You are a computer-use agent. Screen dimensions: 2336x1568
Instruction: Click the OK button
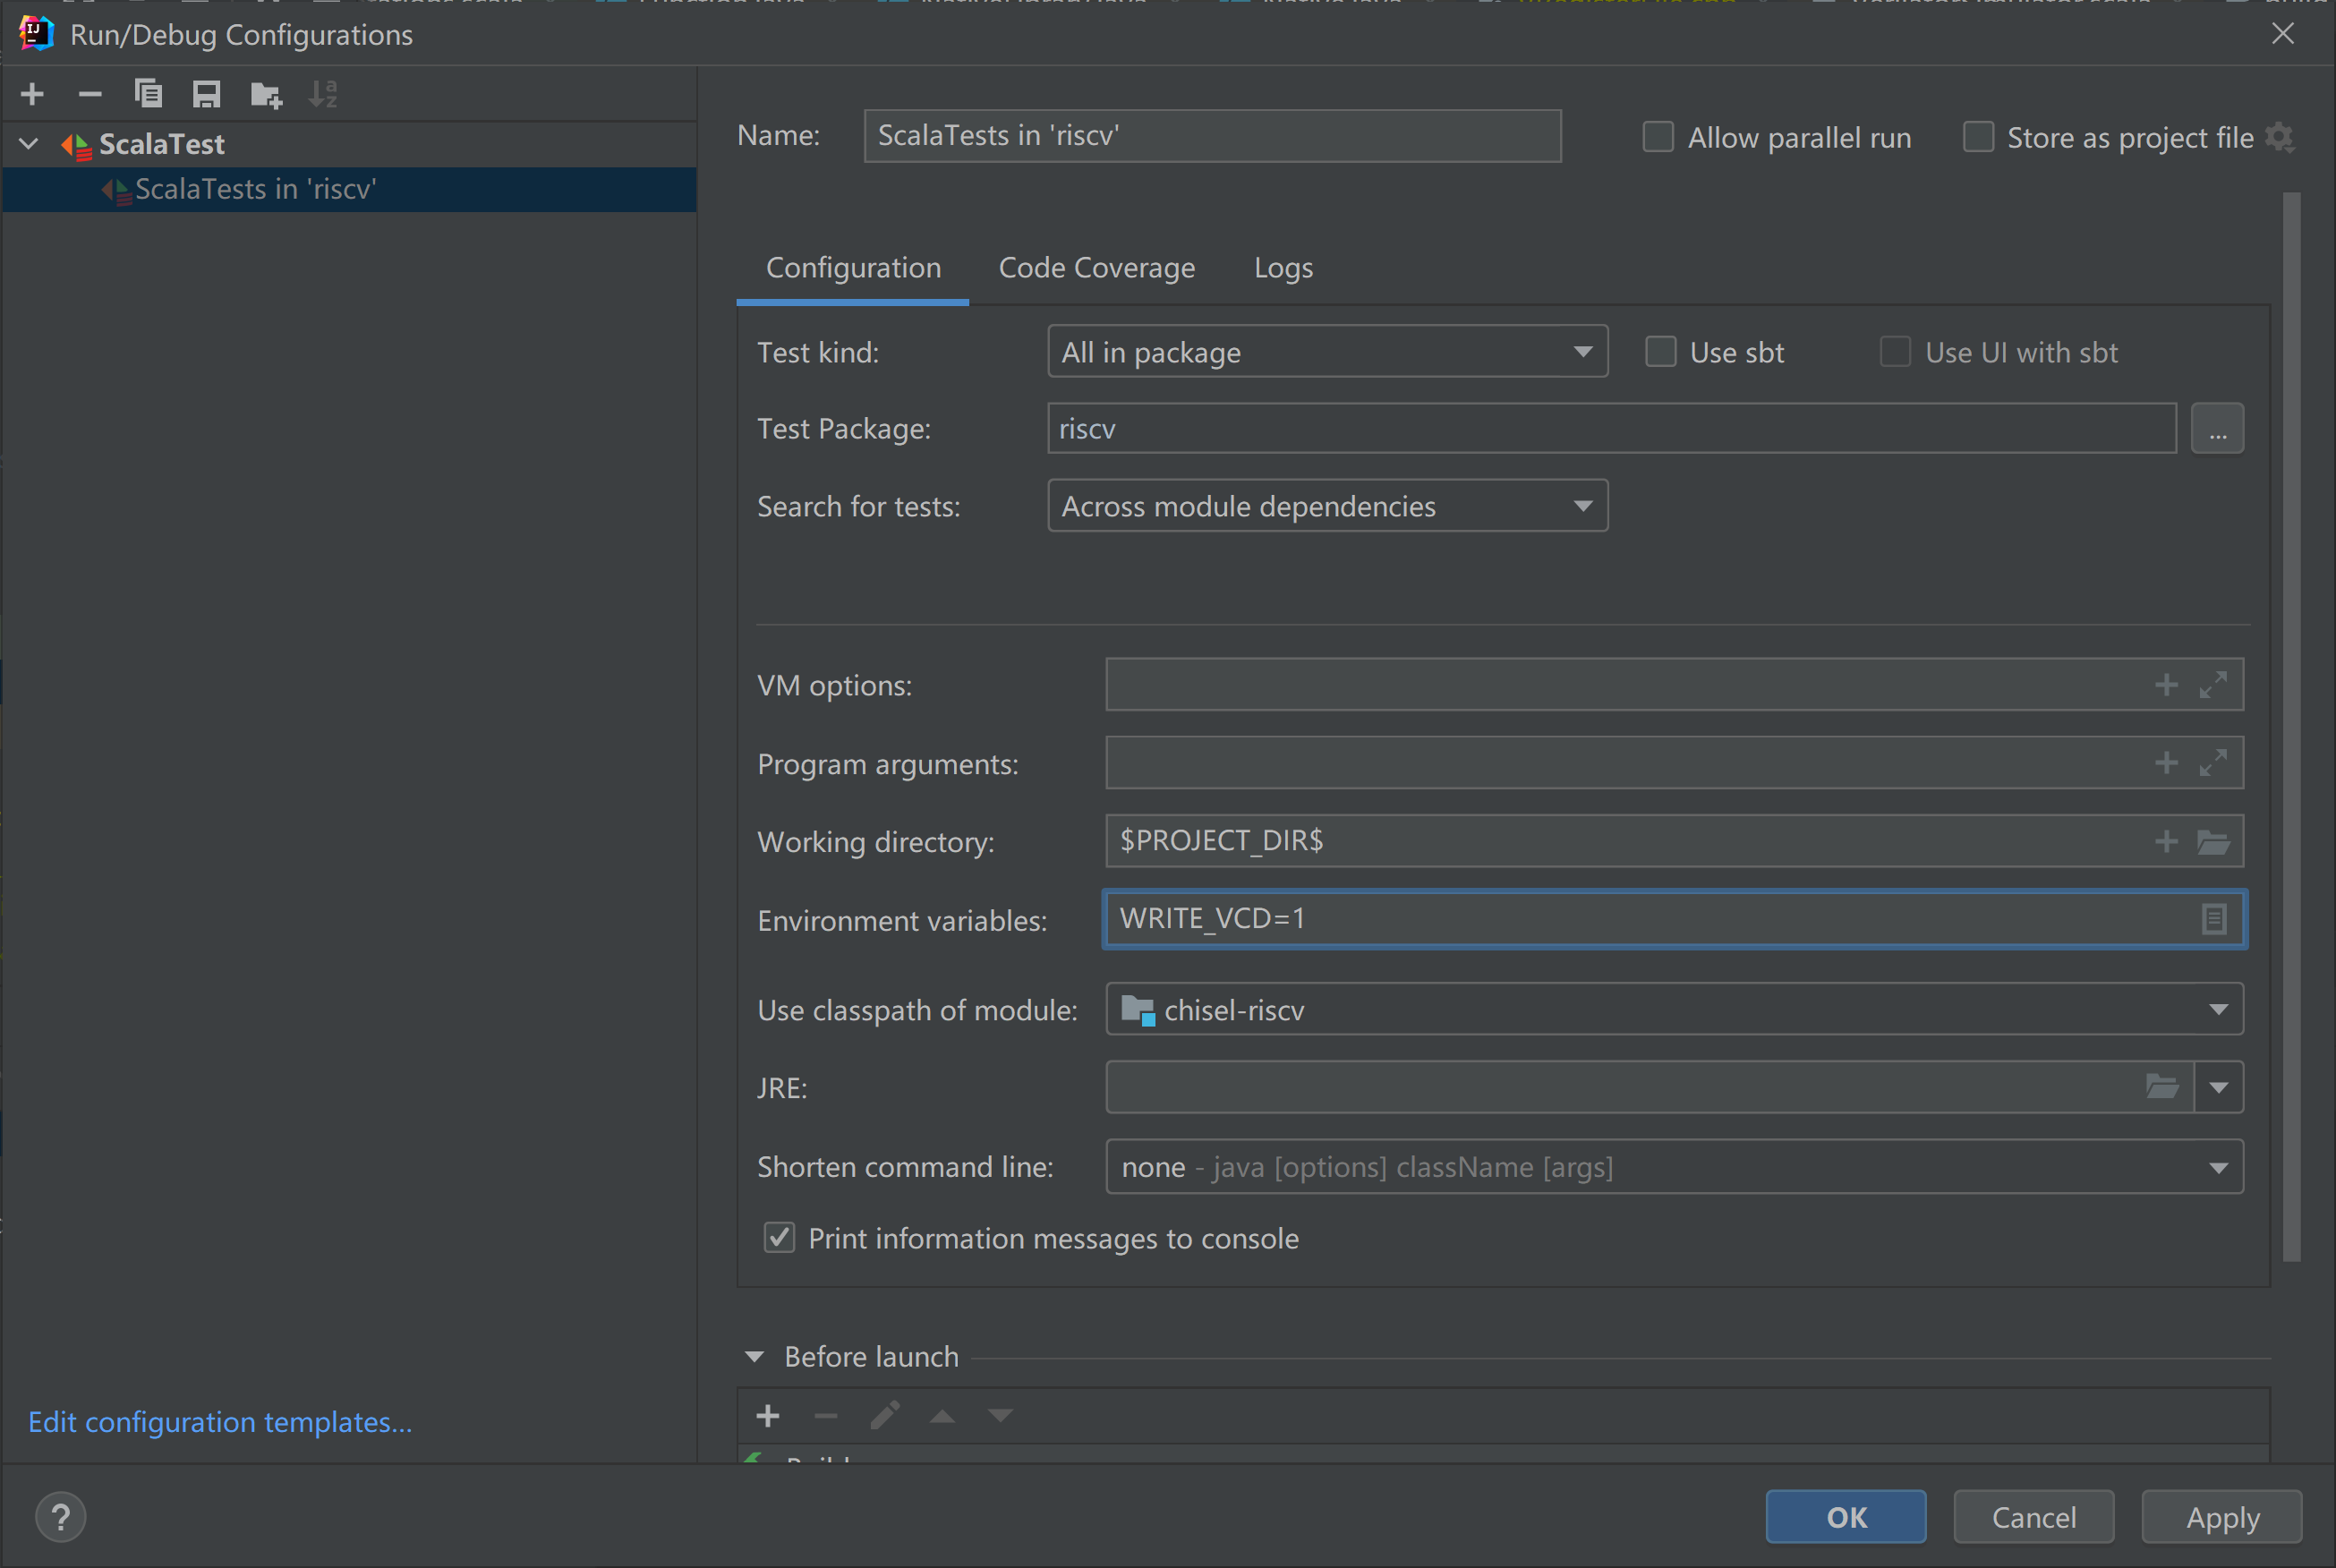1845,1517
